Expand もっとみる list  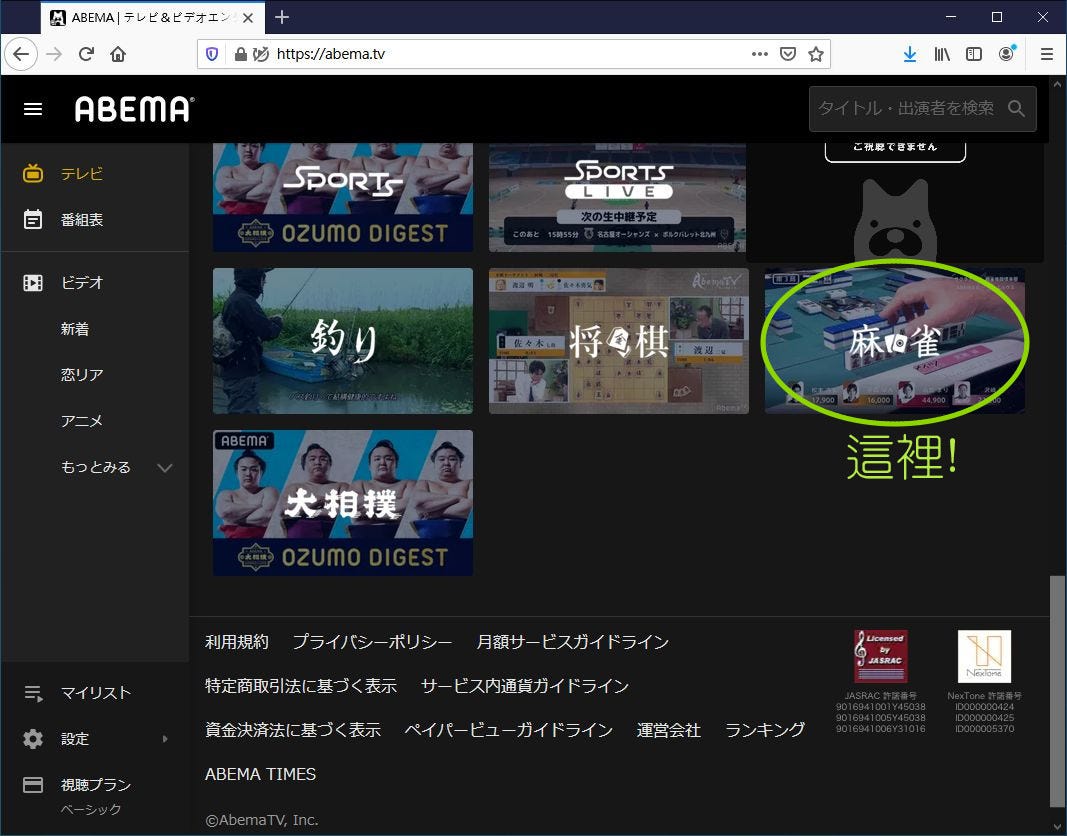(x=96, y=467)
